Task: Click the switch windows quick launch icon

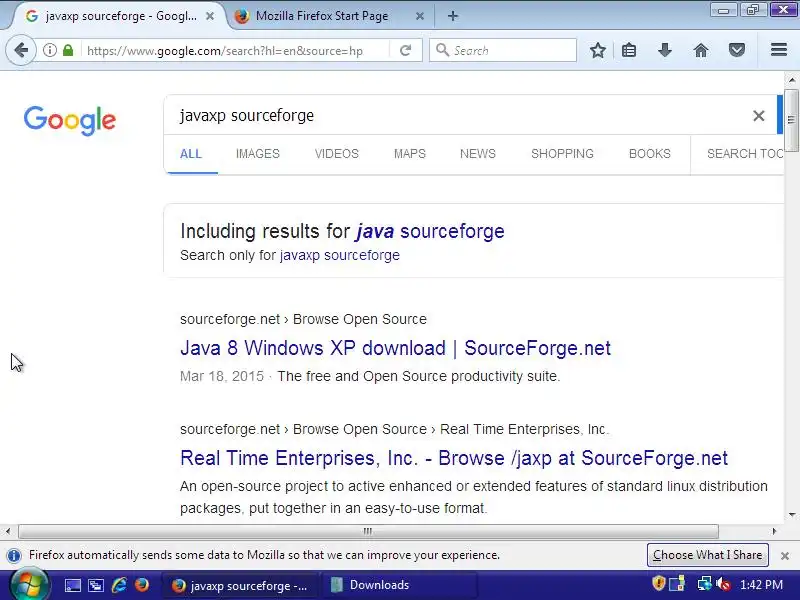Action: [95, 585]
